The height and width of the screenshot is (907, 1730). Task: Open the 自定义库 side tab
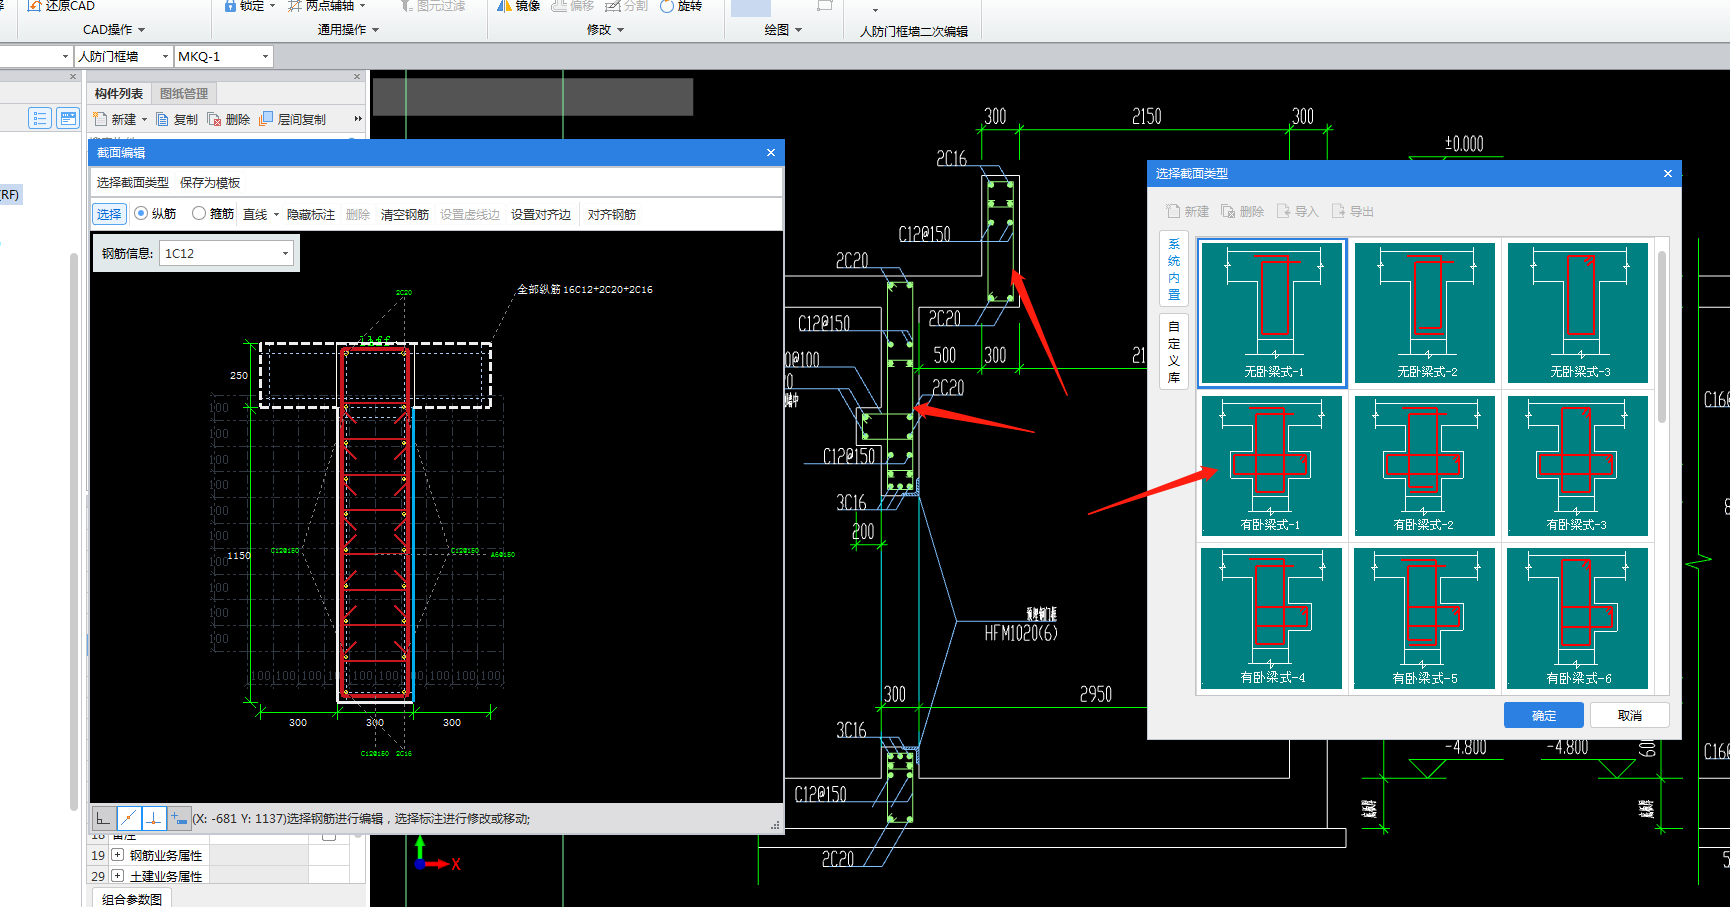pos(1174,352)
